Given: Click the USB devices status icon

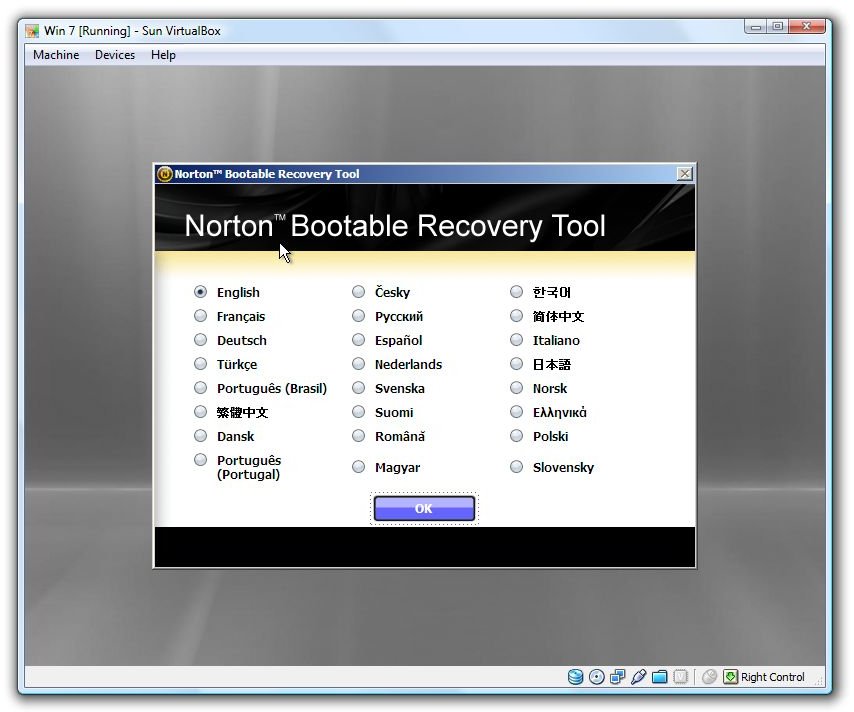Looking at the screenshot, I should pyautogui.click(x=638, y=677).
